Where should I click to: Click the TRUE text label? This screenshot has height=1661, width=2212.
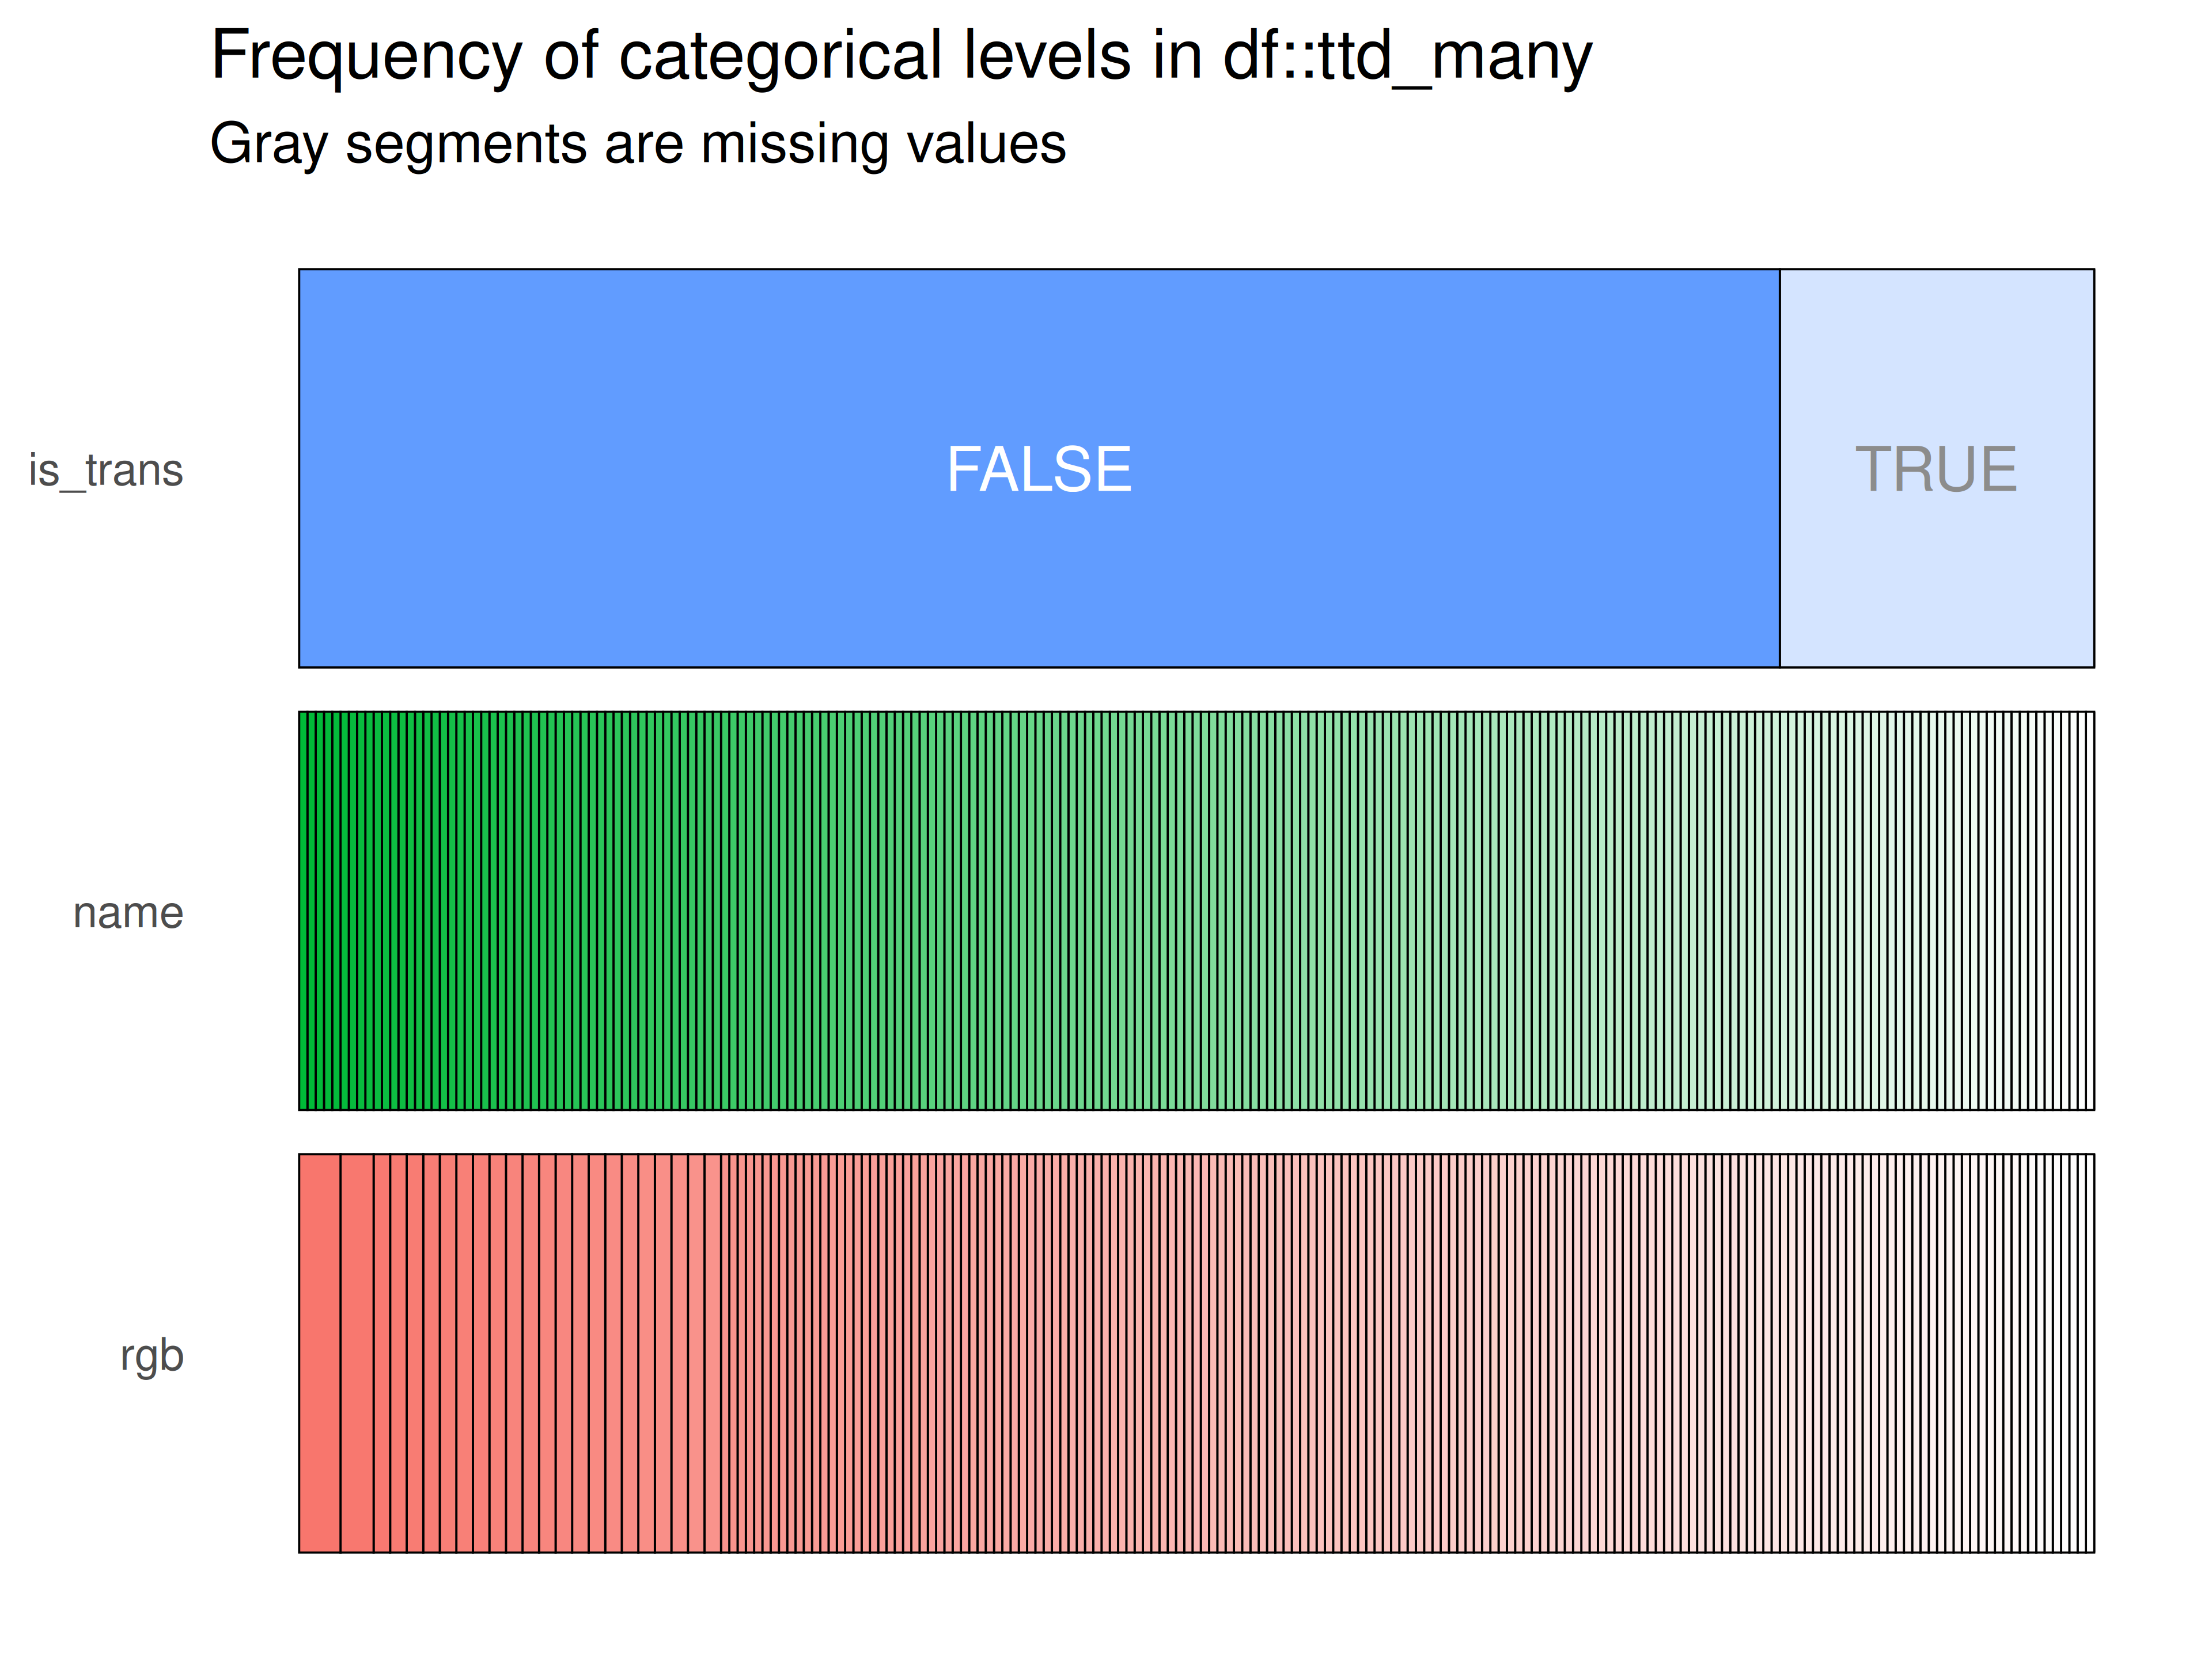tap(1936, 469)
